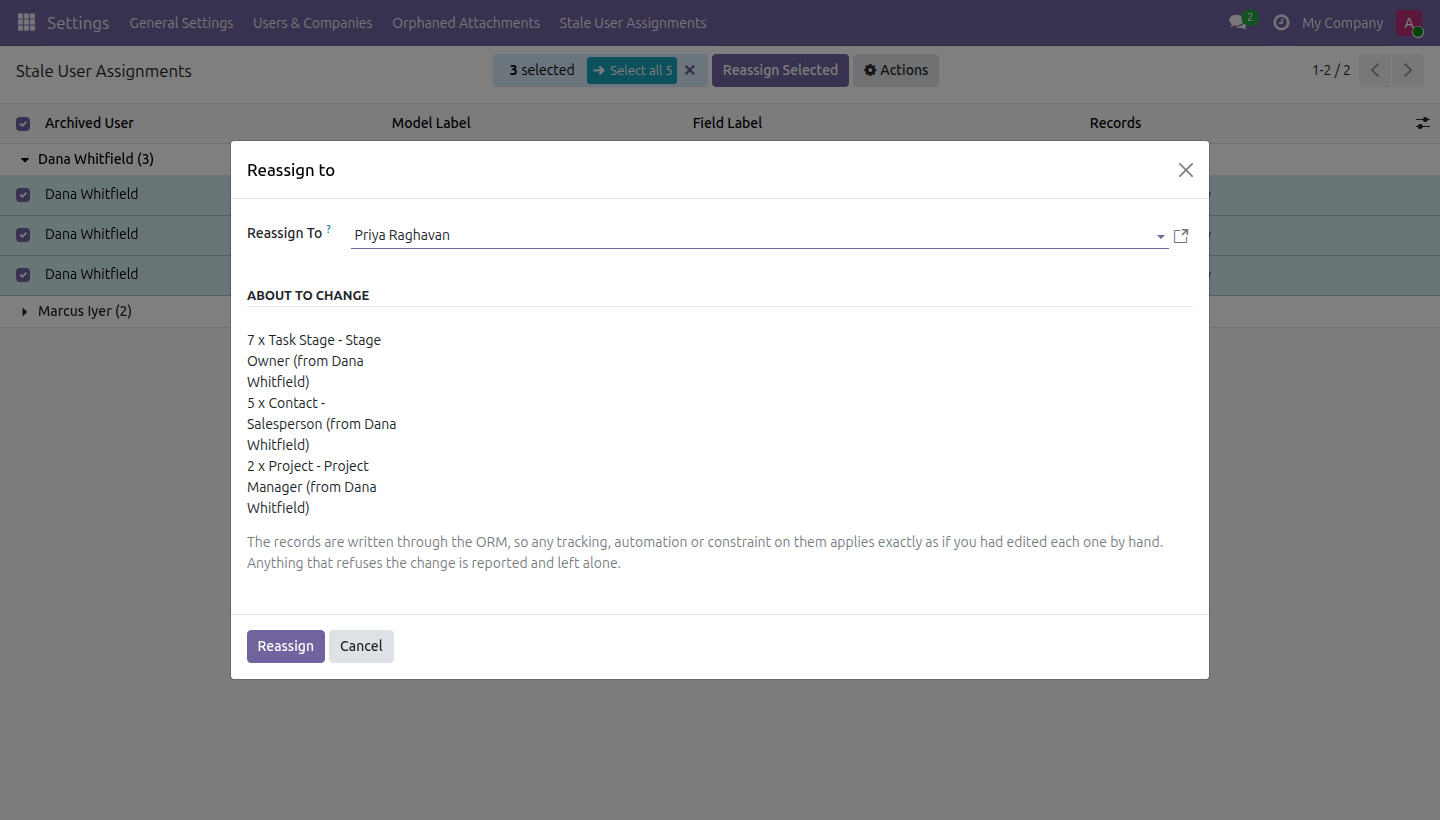Open the Users & Companies menu
The image size is (1440, 820).
click(x=313, y=23)
